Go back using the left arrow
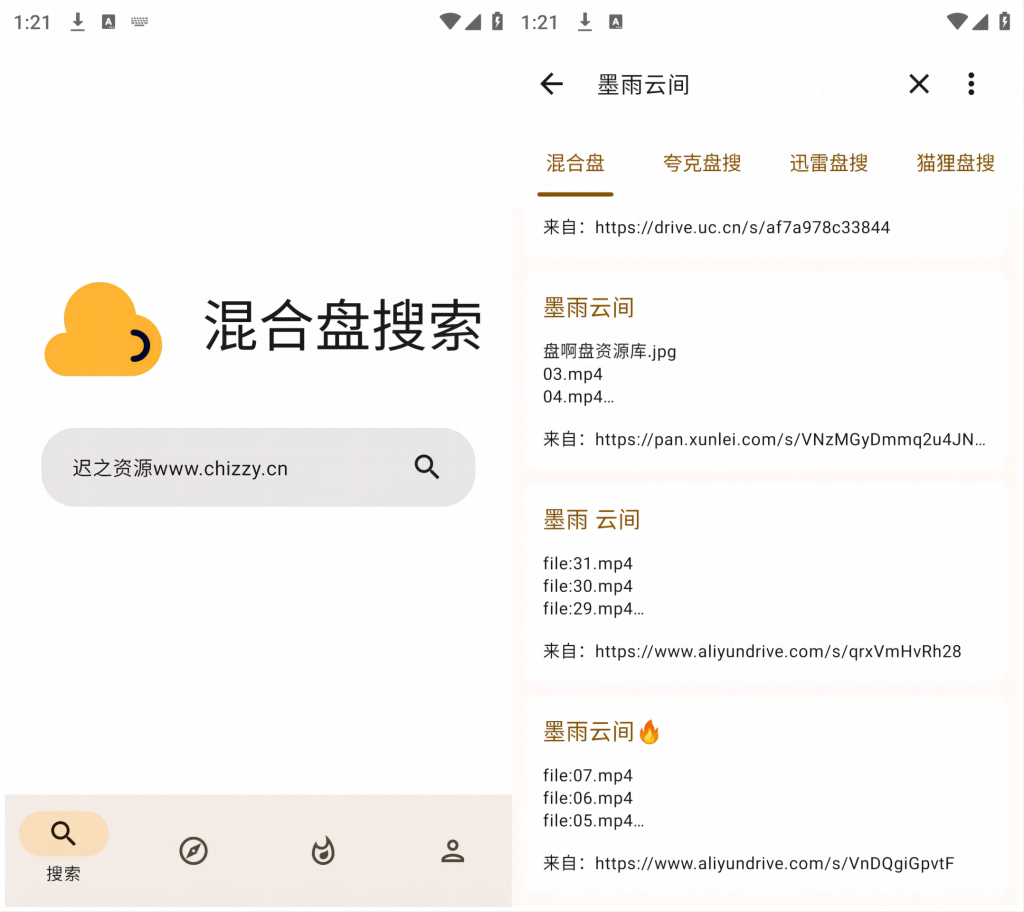Screen dimensions: 1024x912 [552, 84]
